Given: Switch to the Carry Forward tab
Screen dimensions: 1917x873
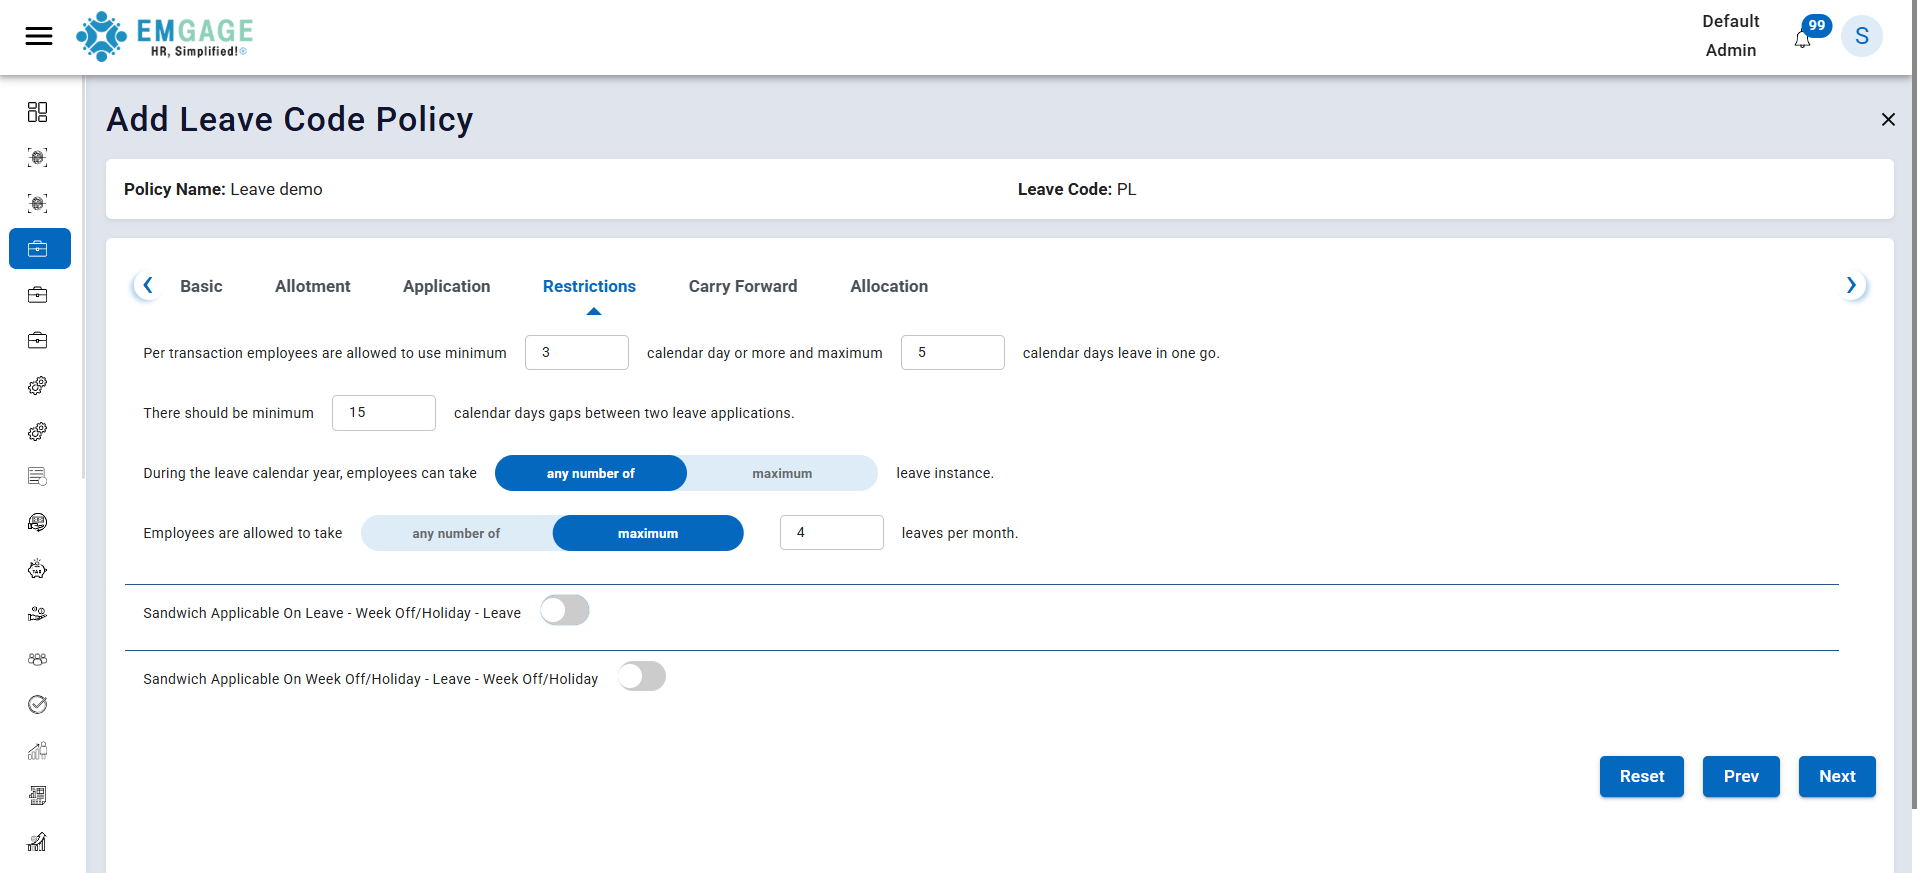Looking at the screenshot, I should pyautogui.click(x=742, y=286).
